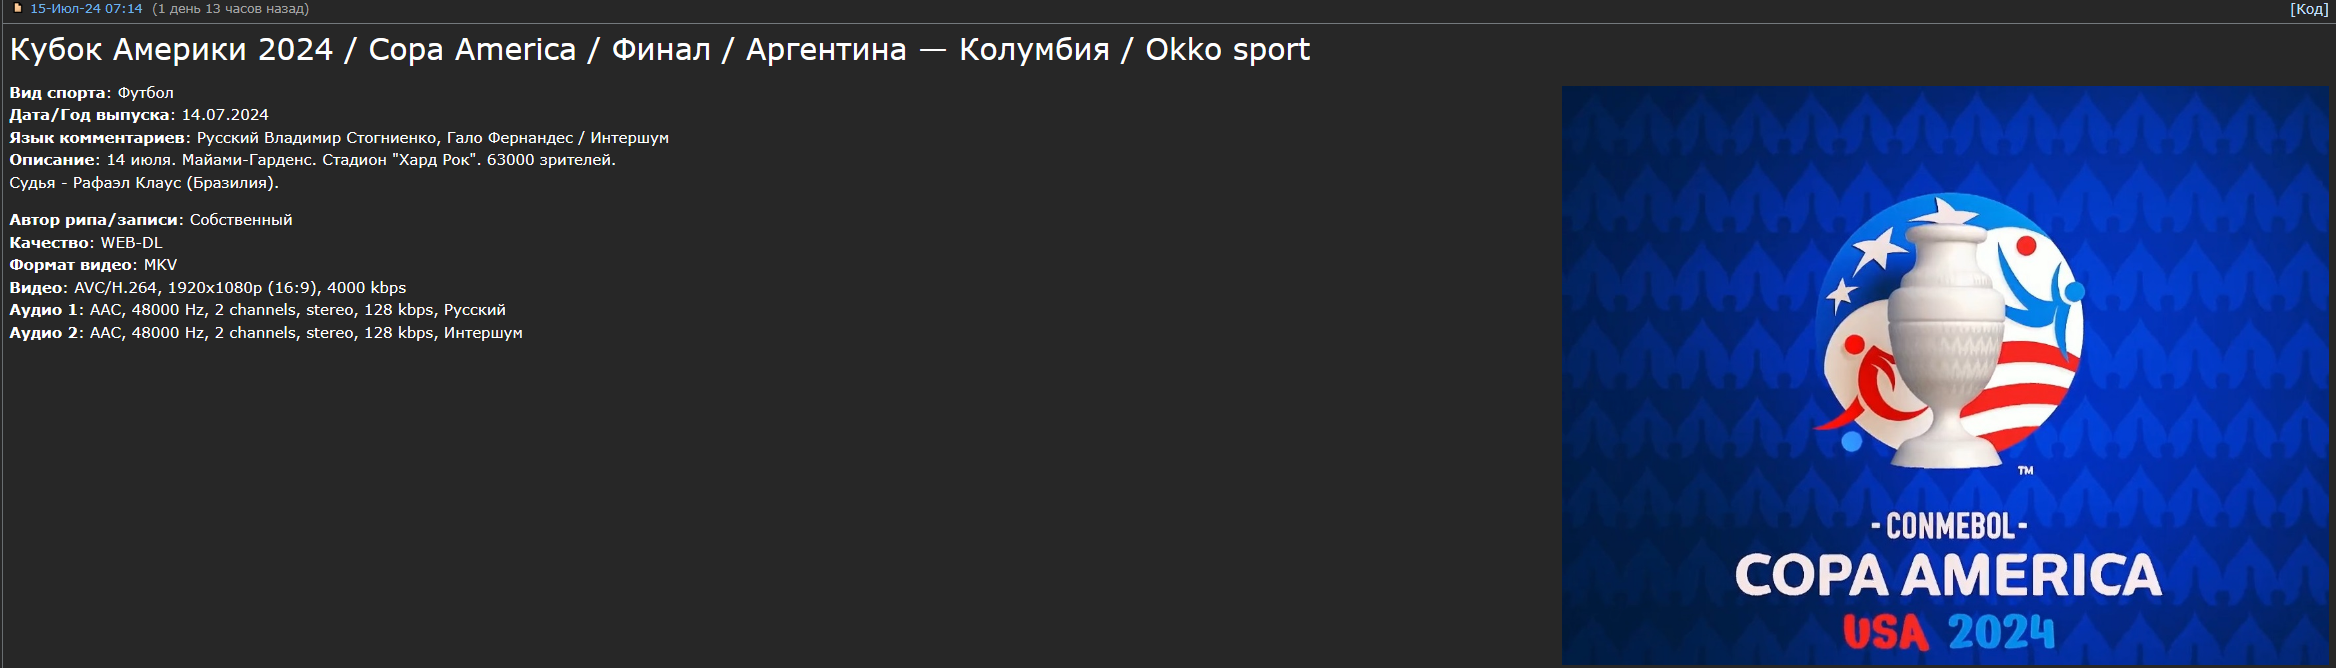2336x668 pixels.
Task: Open the post permalink dated 15-Июл-24 07:14
Action: pyautogui.click(x=86, y=8)
